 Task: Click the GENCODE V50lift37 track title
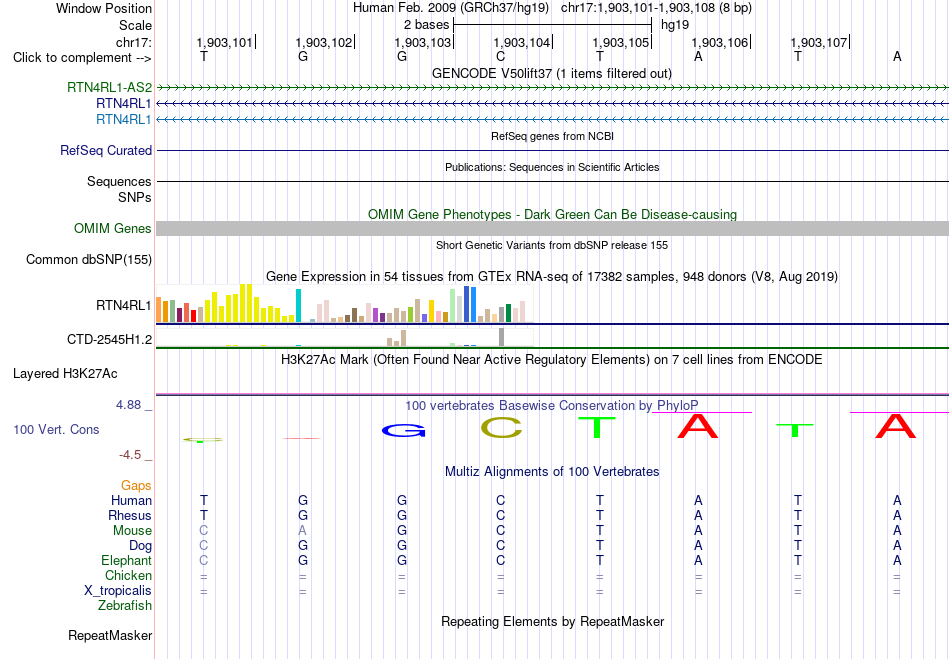click(551, 73)
